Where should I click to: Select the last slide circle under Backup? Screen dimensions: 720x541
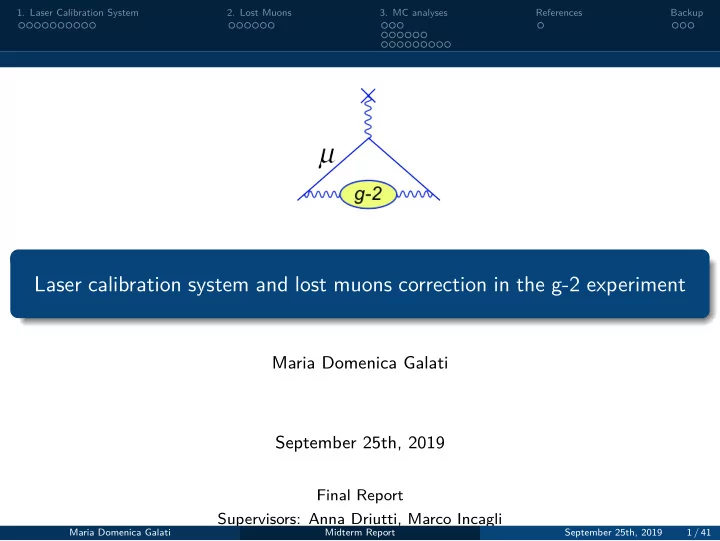coord(691,26)
